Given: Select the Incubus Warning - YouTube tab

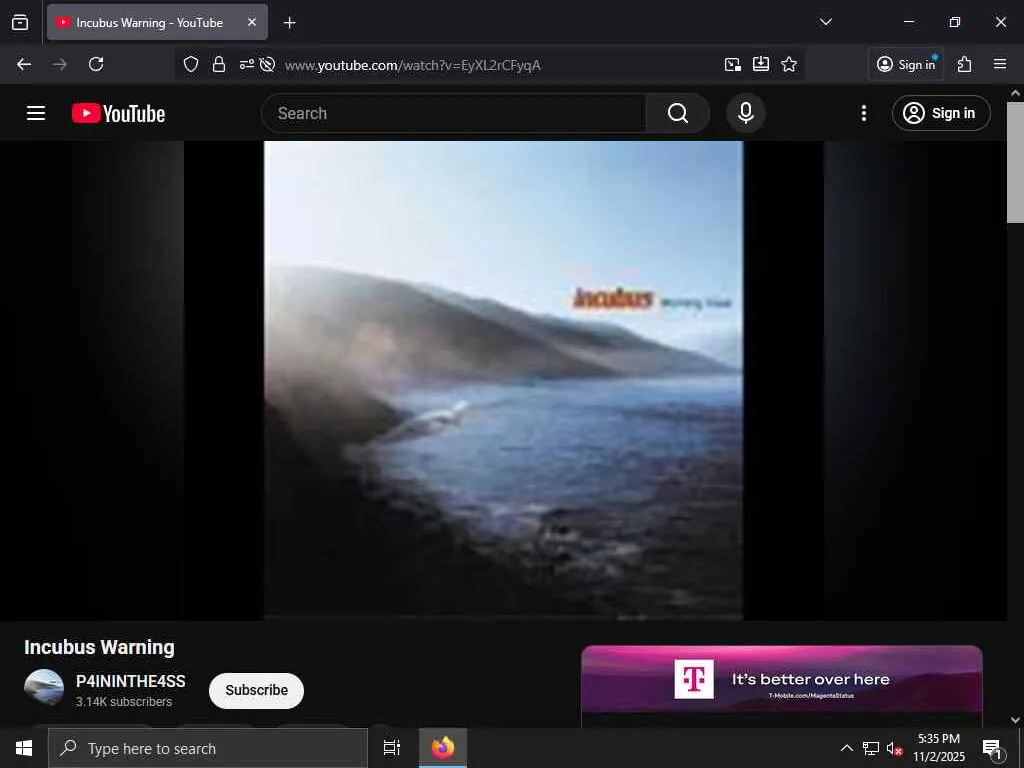Looking at the screenshot, I should pos(157,22).
